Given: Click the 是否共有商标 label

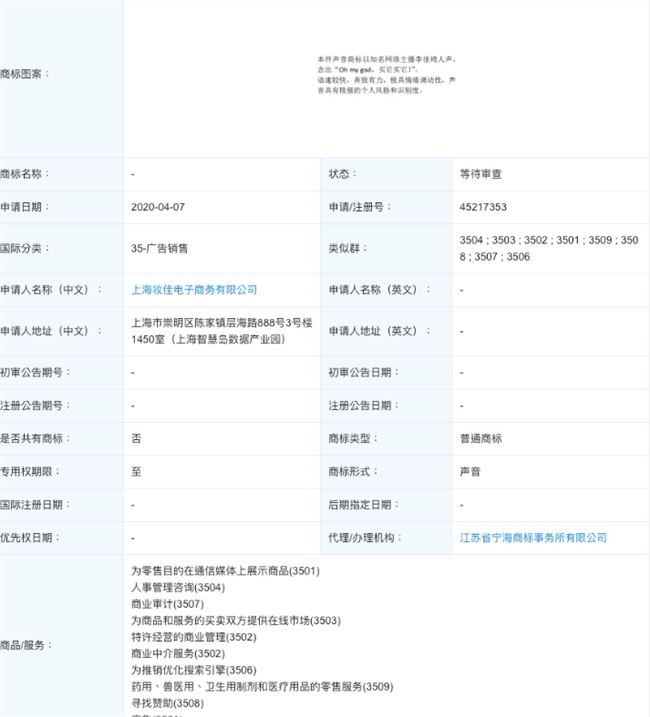Looking at the screenshot, I should [35, 439].
